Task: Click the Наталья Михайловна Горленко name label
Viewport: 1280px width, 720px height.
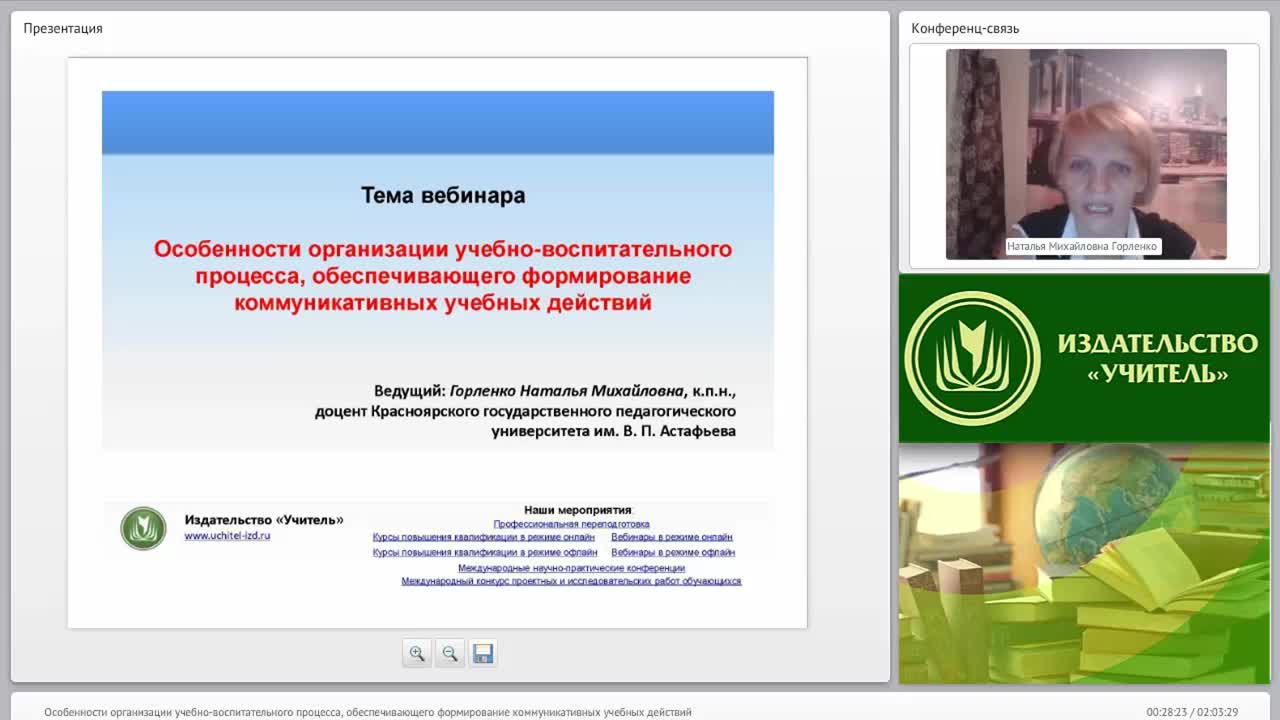Action: (x=1082, y=246)
